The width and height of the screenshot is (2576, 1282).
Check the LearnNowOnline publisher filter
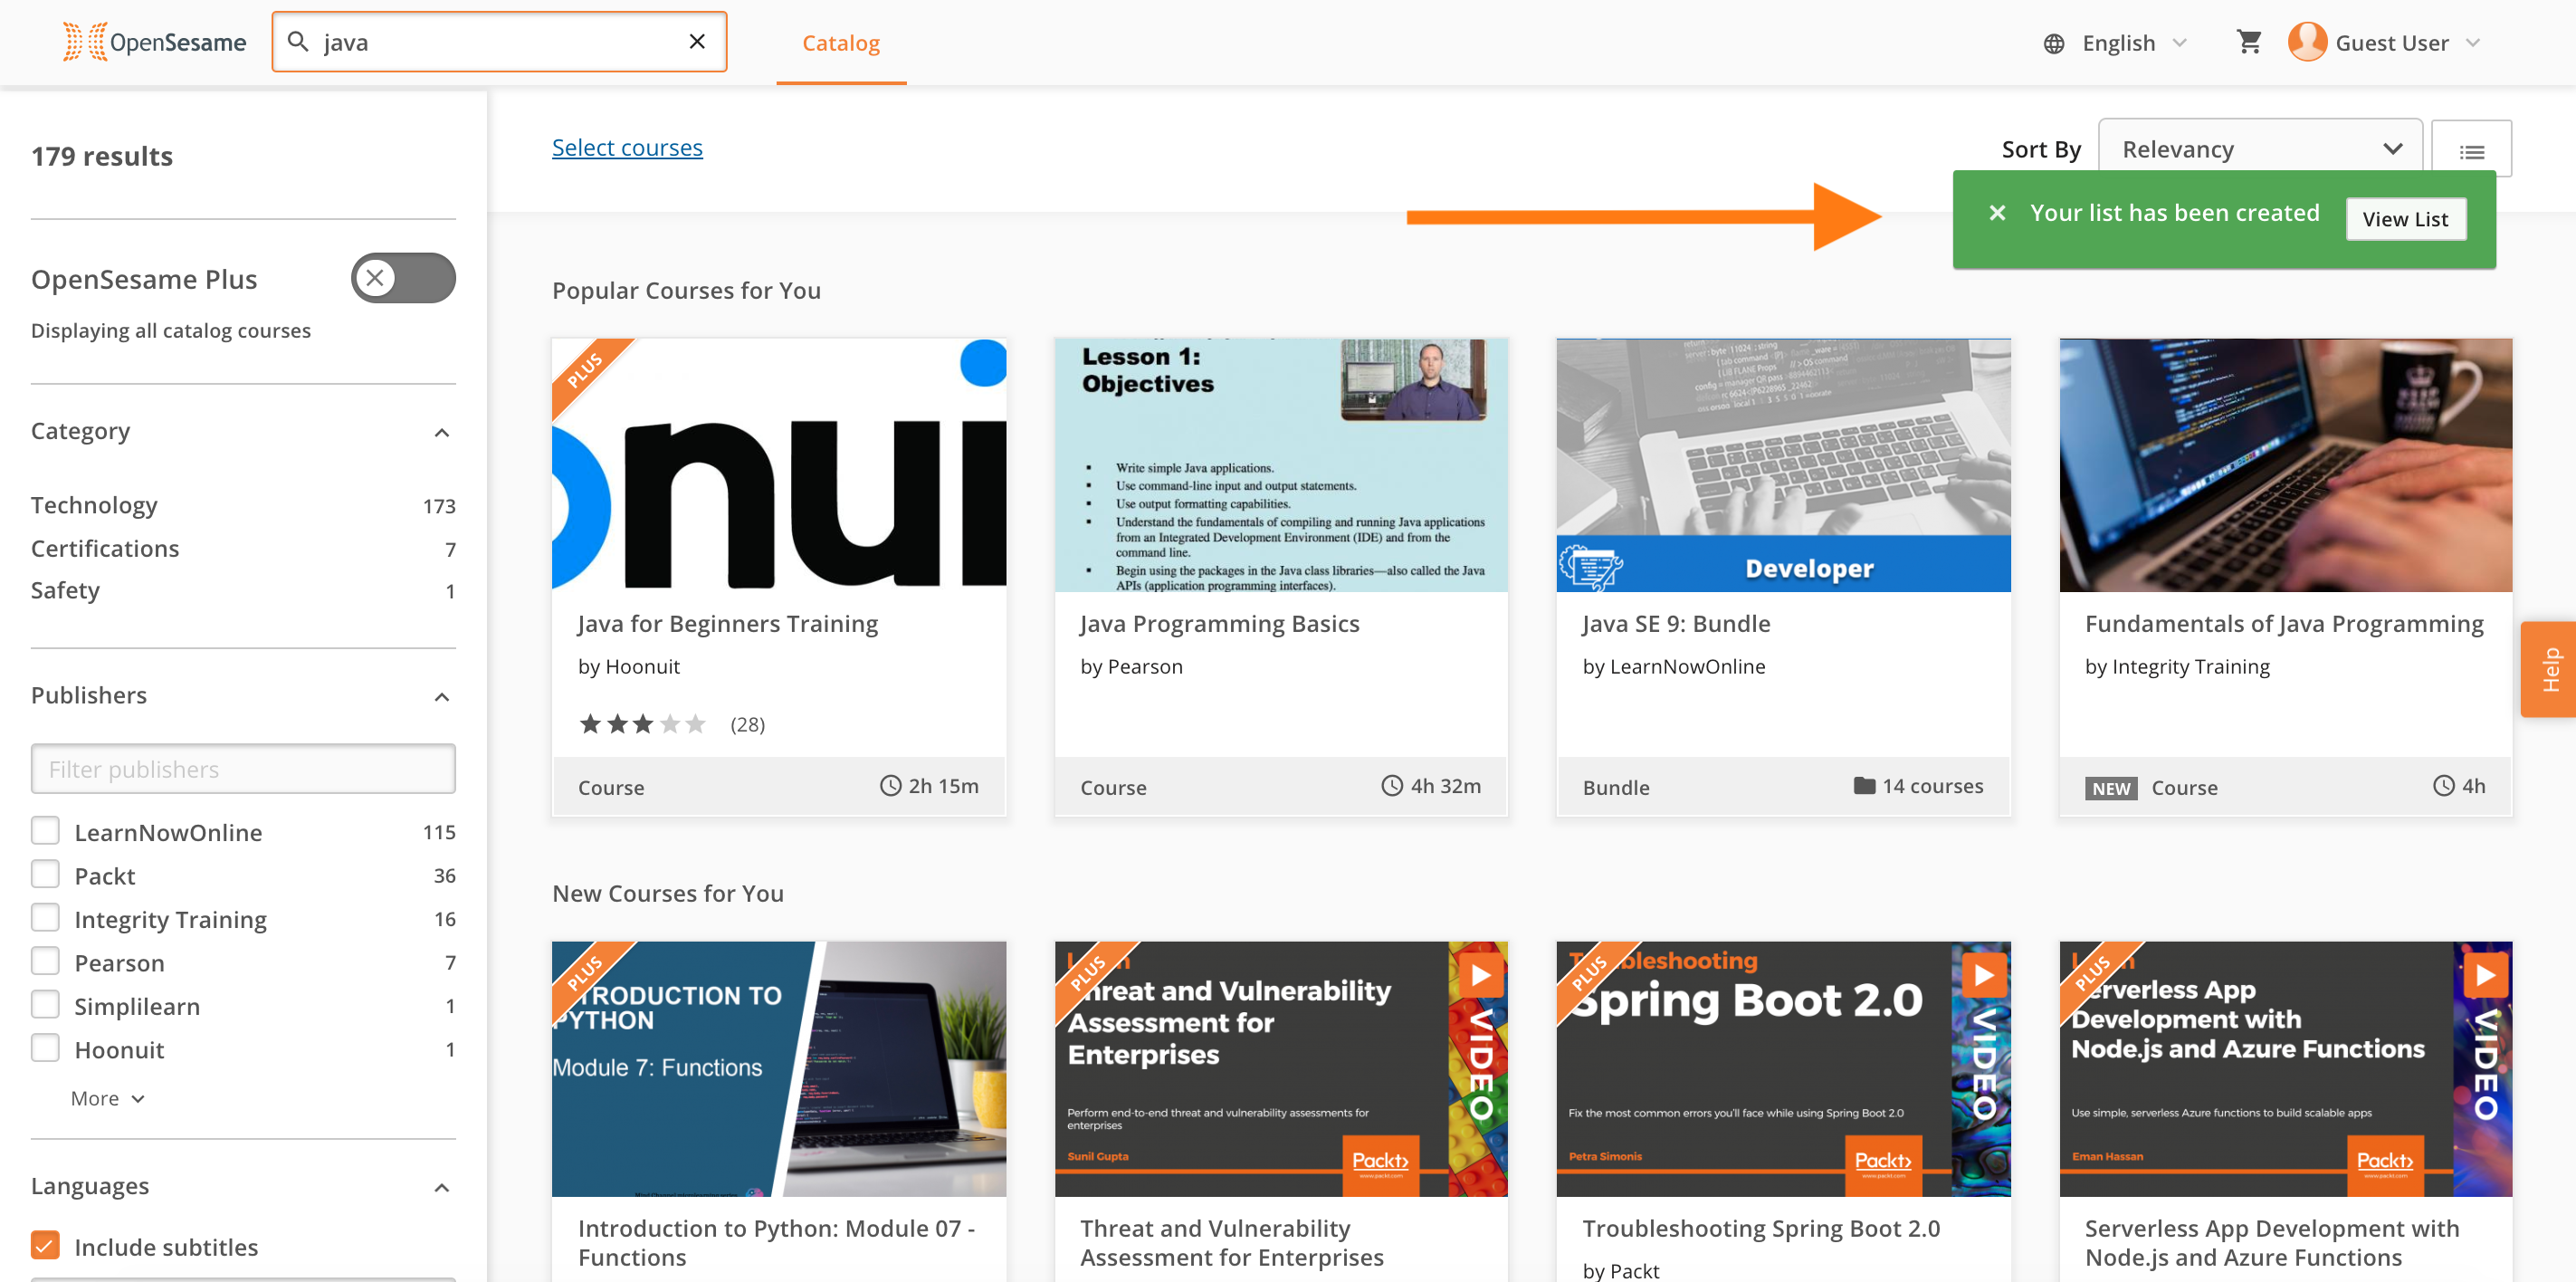pyautogui.click(x=45, y=831)
